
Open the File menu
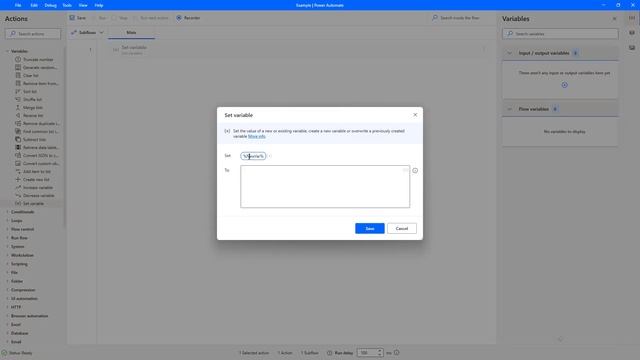18,5
